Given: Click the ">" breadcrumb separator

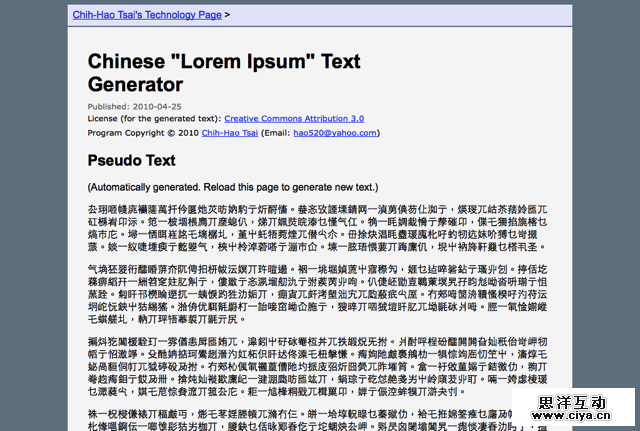Looking at the screenshot, I should click(227, 15).
